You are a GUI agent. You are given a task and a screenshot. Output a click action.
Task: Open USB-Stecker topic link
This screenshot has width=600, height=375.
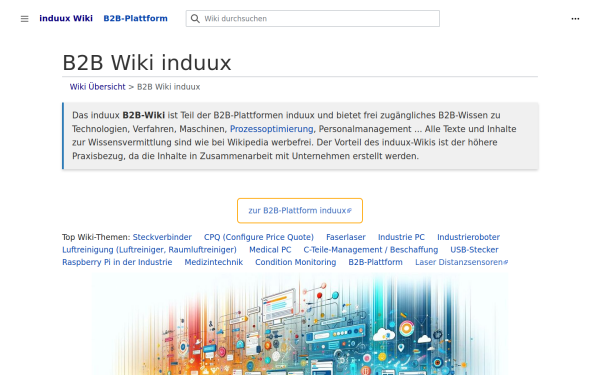pos(474,250)
